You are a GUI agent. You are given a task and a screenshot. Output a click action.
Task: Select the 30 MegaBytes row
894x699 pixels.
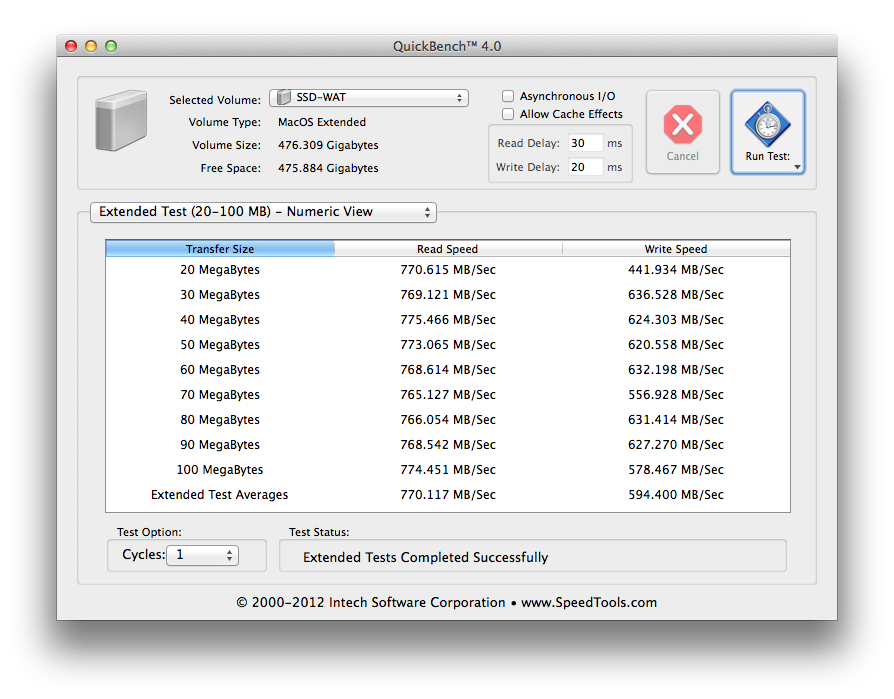(448, 295)
